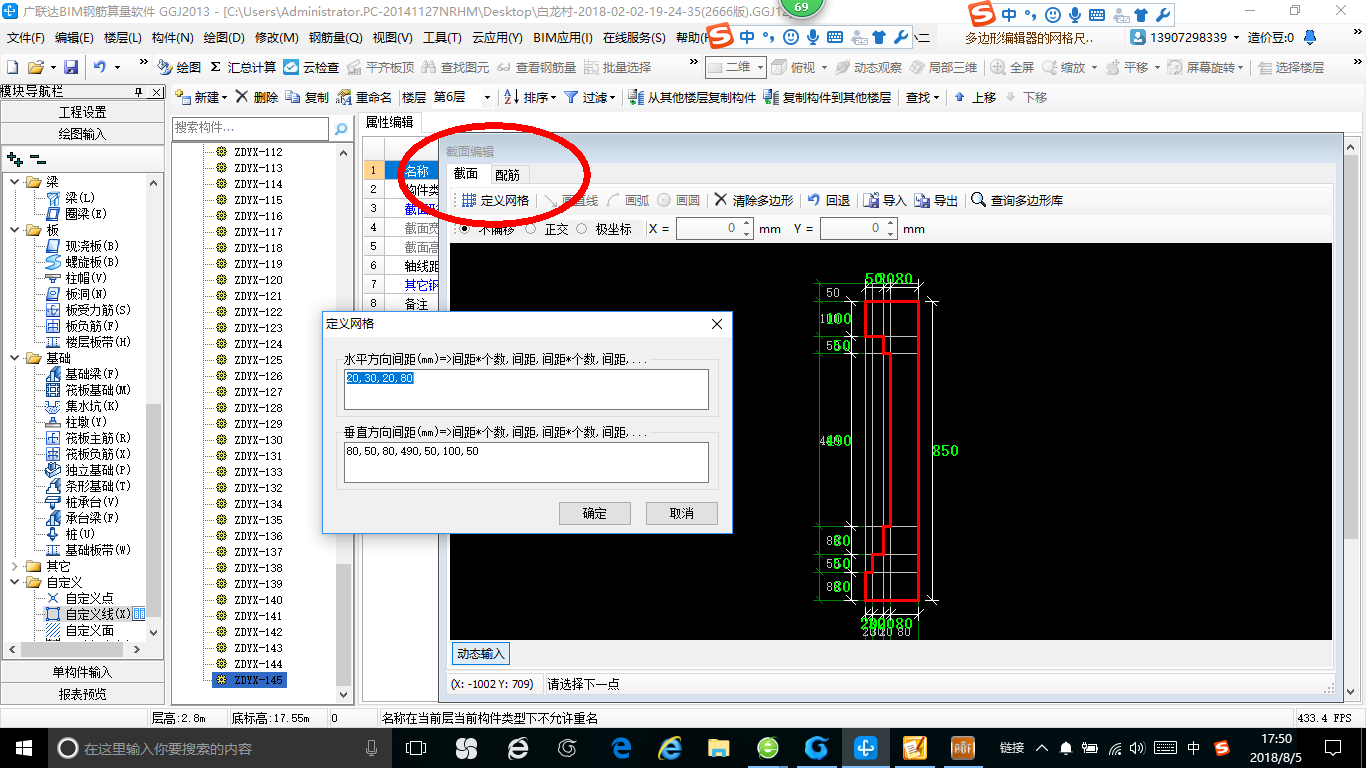Open the Windows Start menu
This screenshot has width=1366, height=768.
click(x=22, y=747)
